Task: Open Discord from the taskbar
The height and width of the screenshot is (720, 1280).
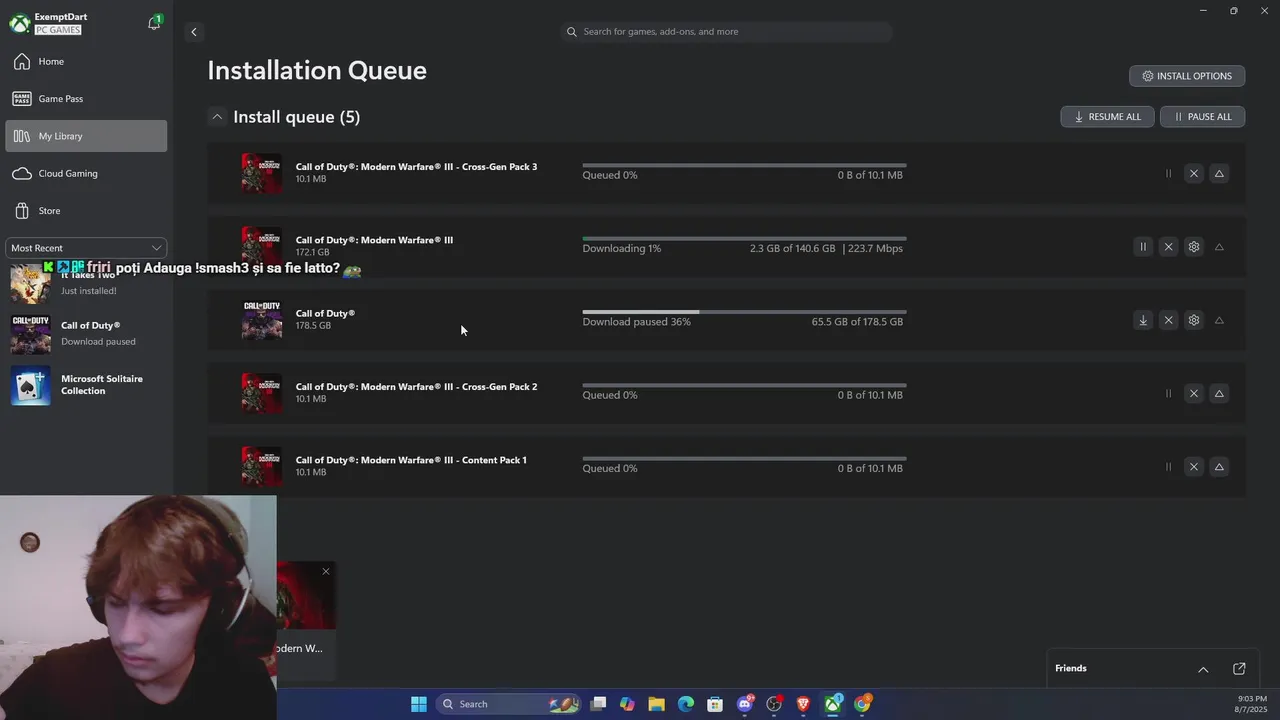Action: coord(745,704)
